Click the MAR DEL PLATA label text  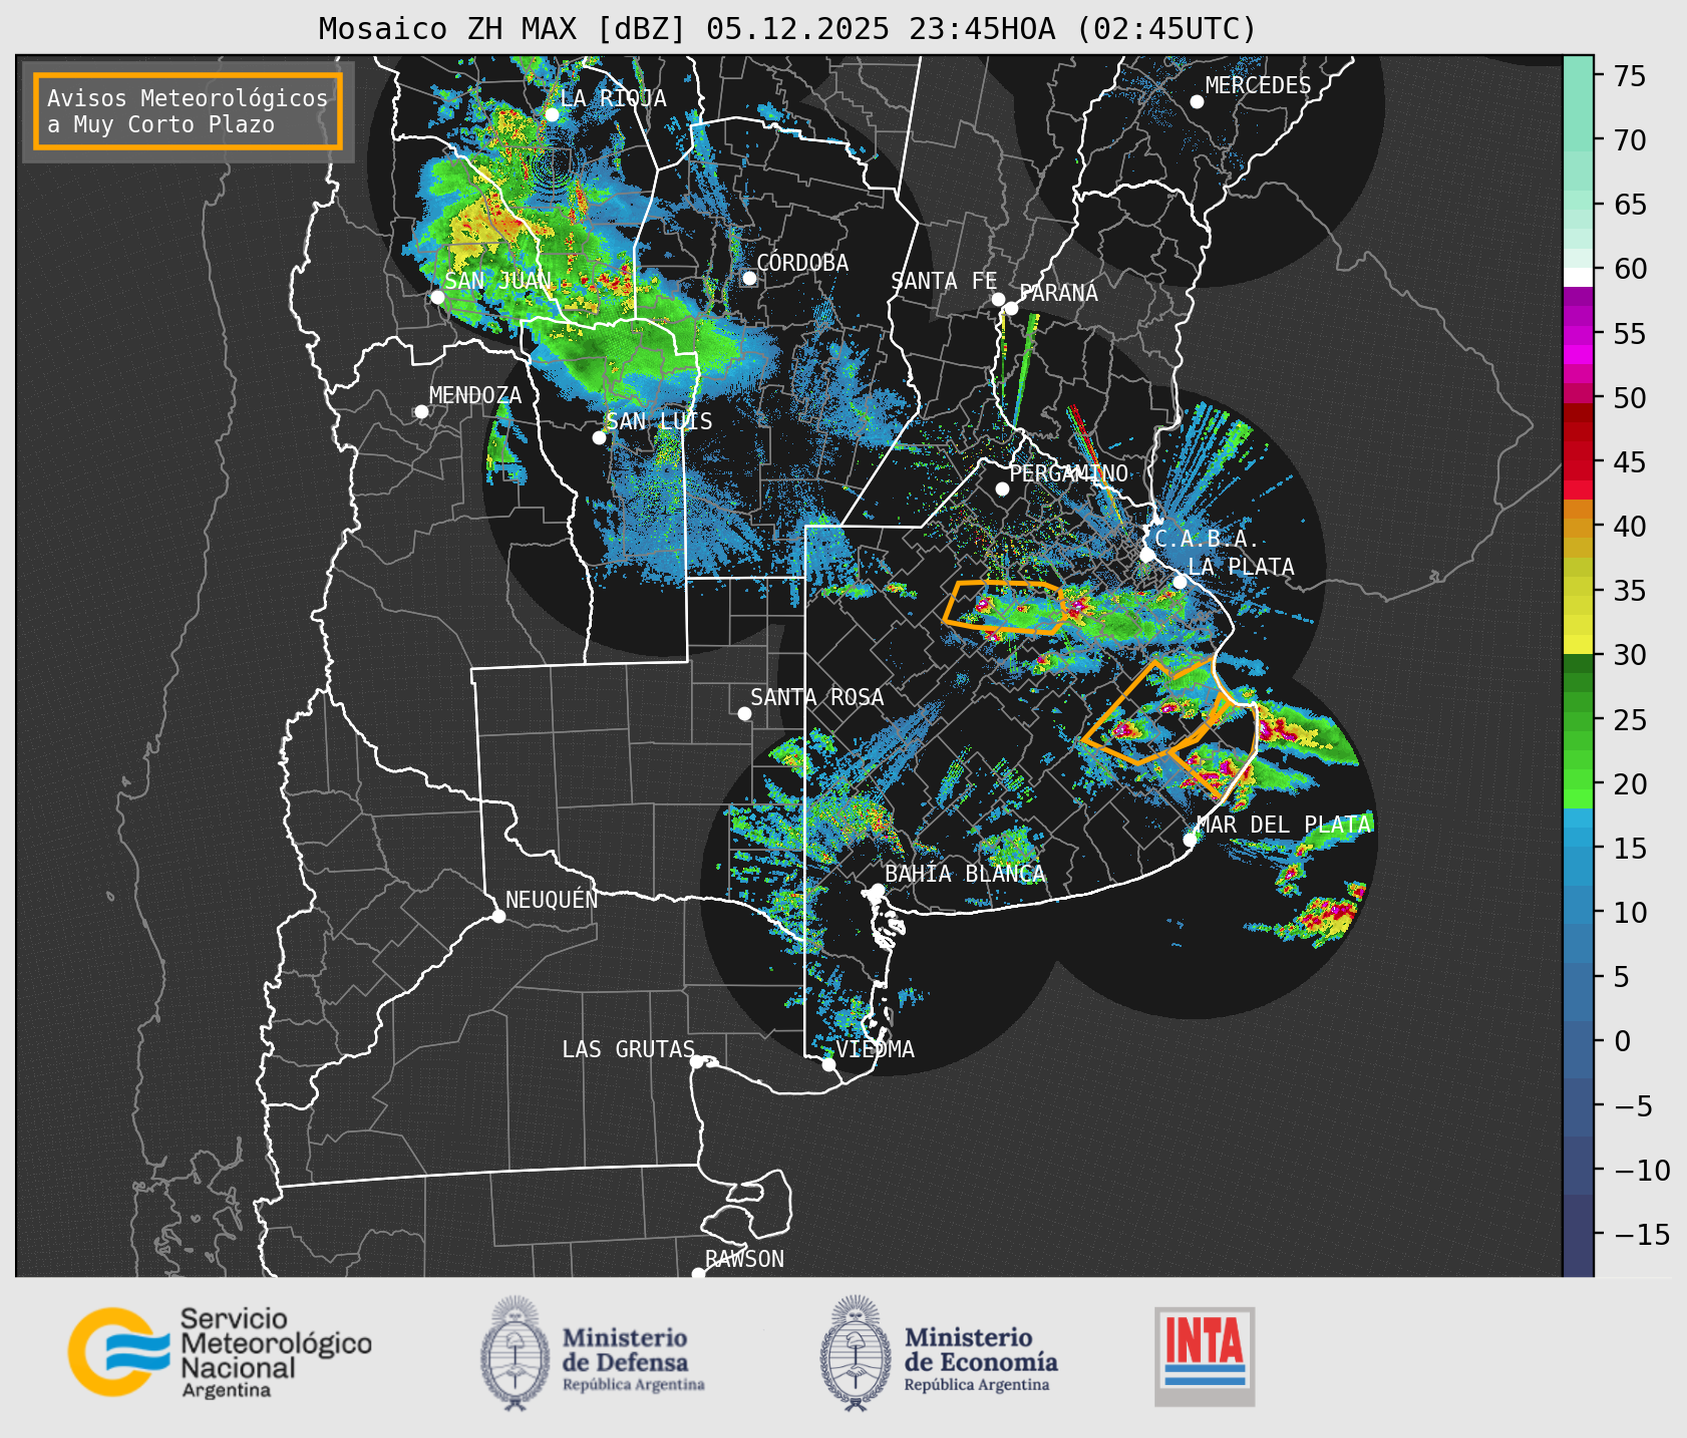click(x=1284, y=824)
